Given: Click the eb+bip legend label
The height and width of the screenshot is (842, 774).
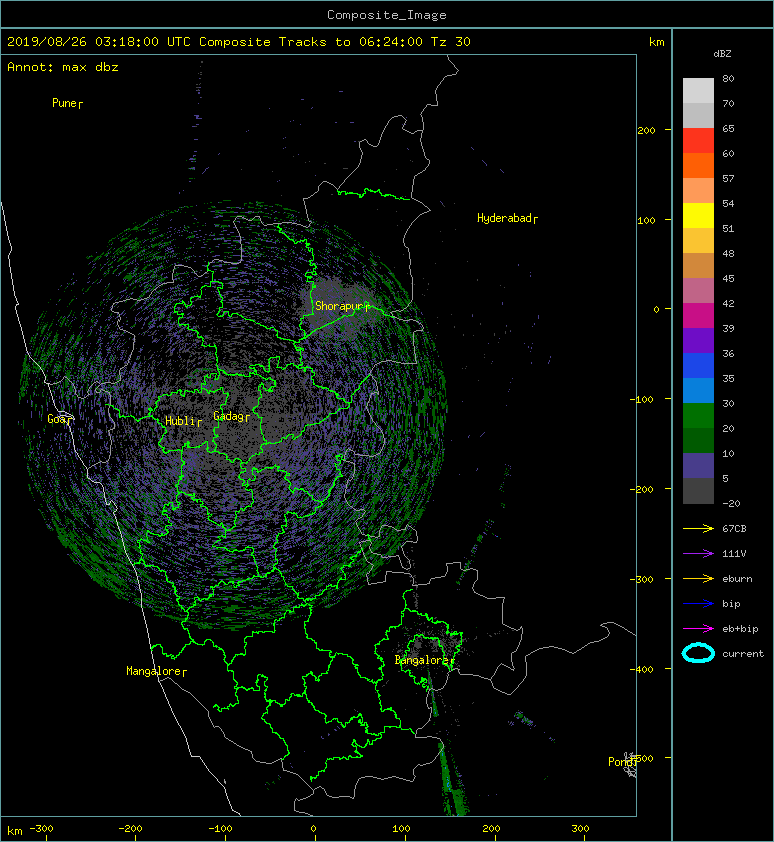Looking at the screenshot, I should tap(740, 629).
